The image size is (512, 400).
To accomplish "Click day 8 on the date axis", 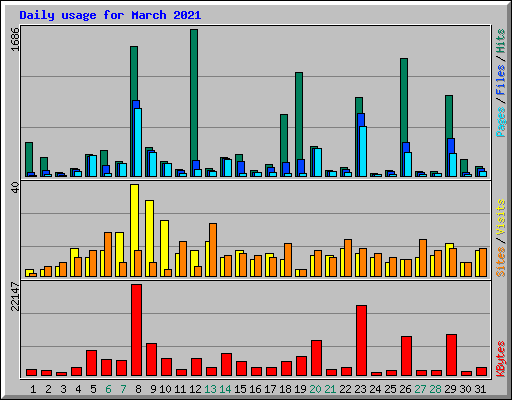I will (x=138, y=389).
